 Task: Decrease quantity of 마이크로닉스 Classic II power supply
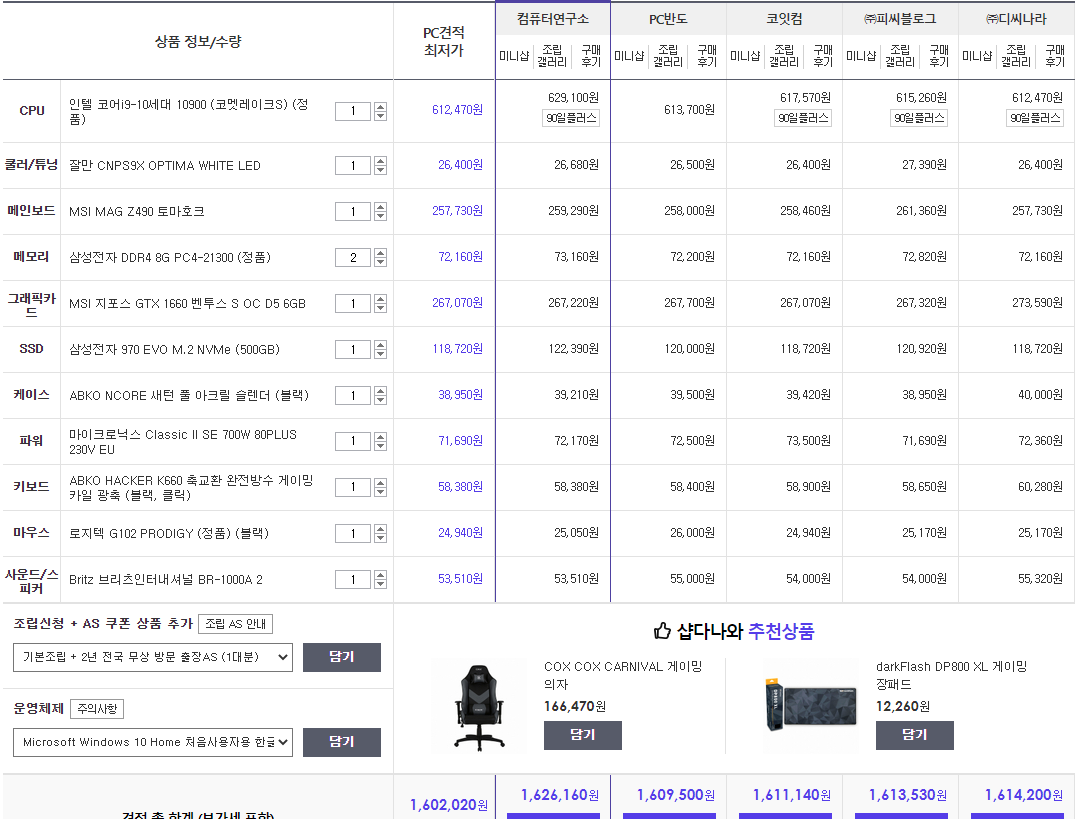381,446
